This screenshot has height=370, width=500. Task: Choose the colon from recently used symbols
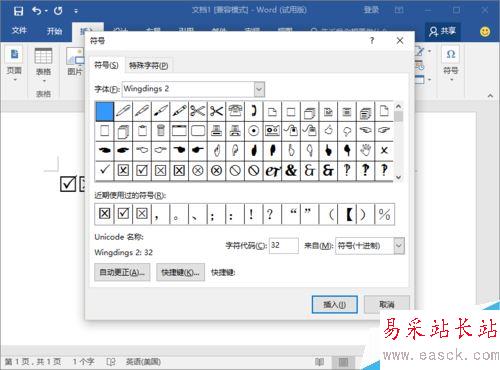click(x=235, y=213)
